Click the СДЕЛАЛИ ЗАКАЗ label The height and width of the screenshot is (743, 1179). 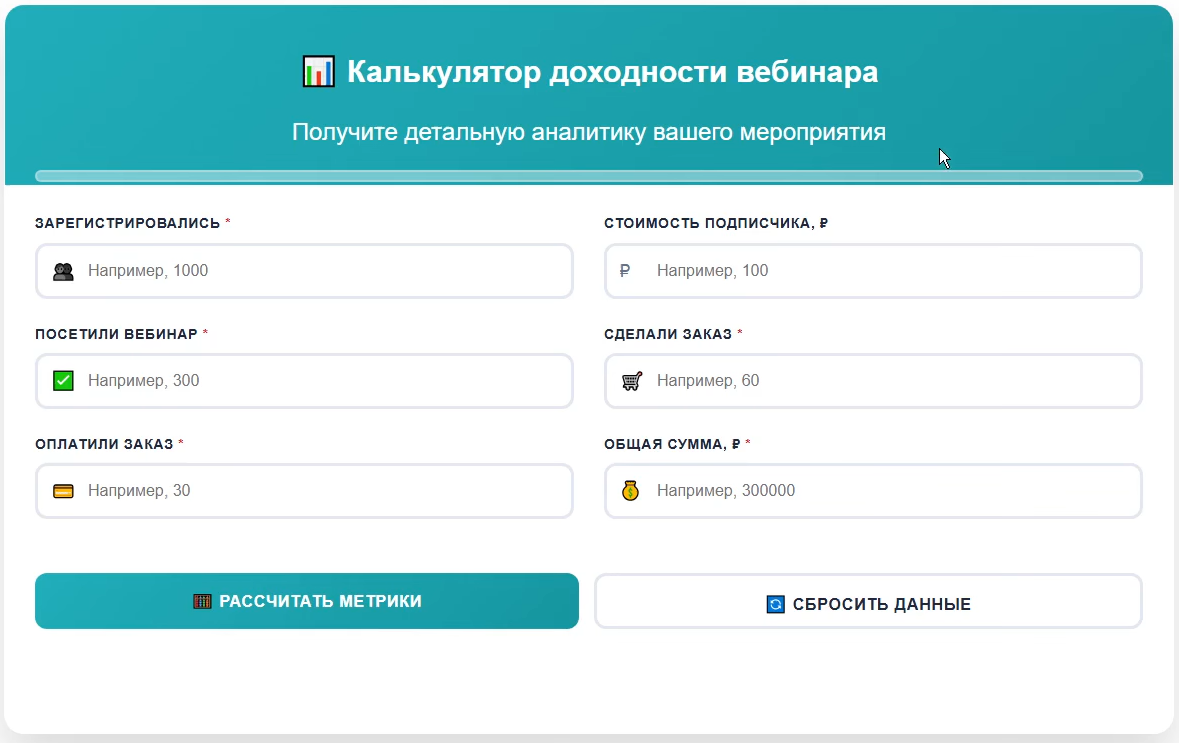(x=668, y=334)
